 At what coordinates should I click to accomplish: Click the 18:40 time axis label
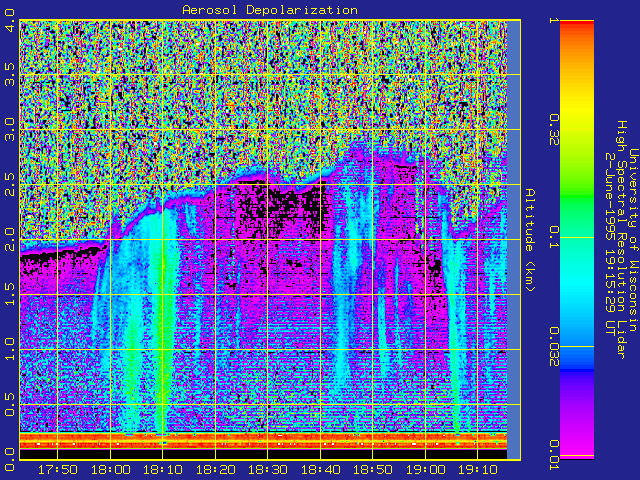pyautogui.click(x=320, y=470)
